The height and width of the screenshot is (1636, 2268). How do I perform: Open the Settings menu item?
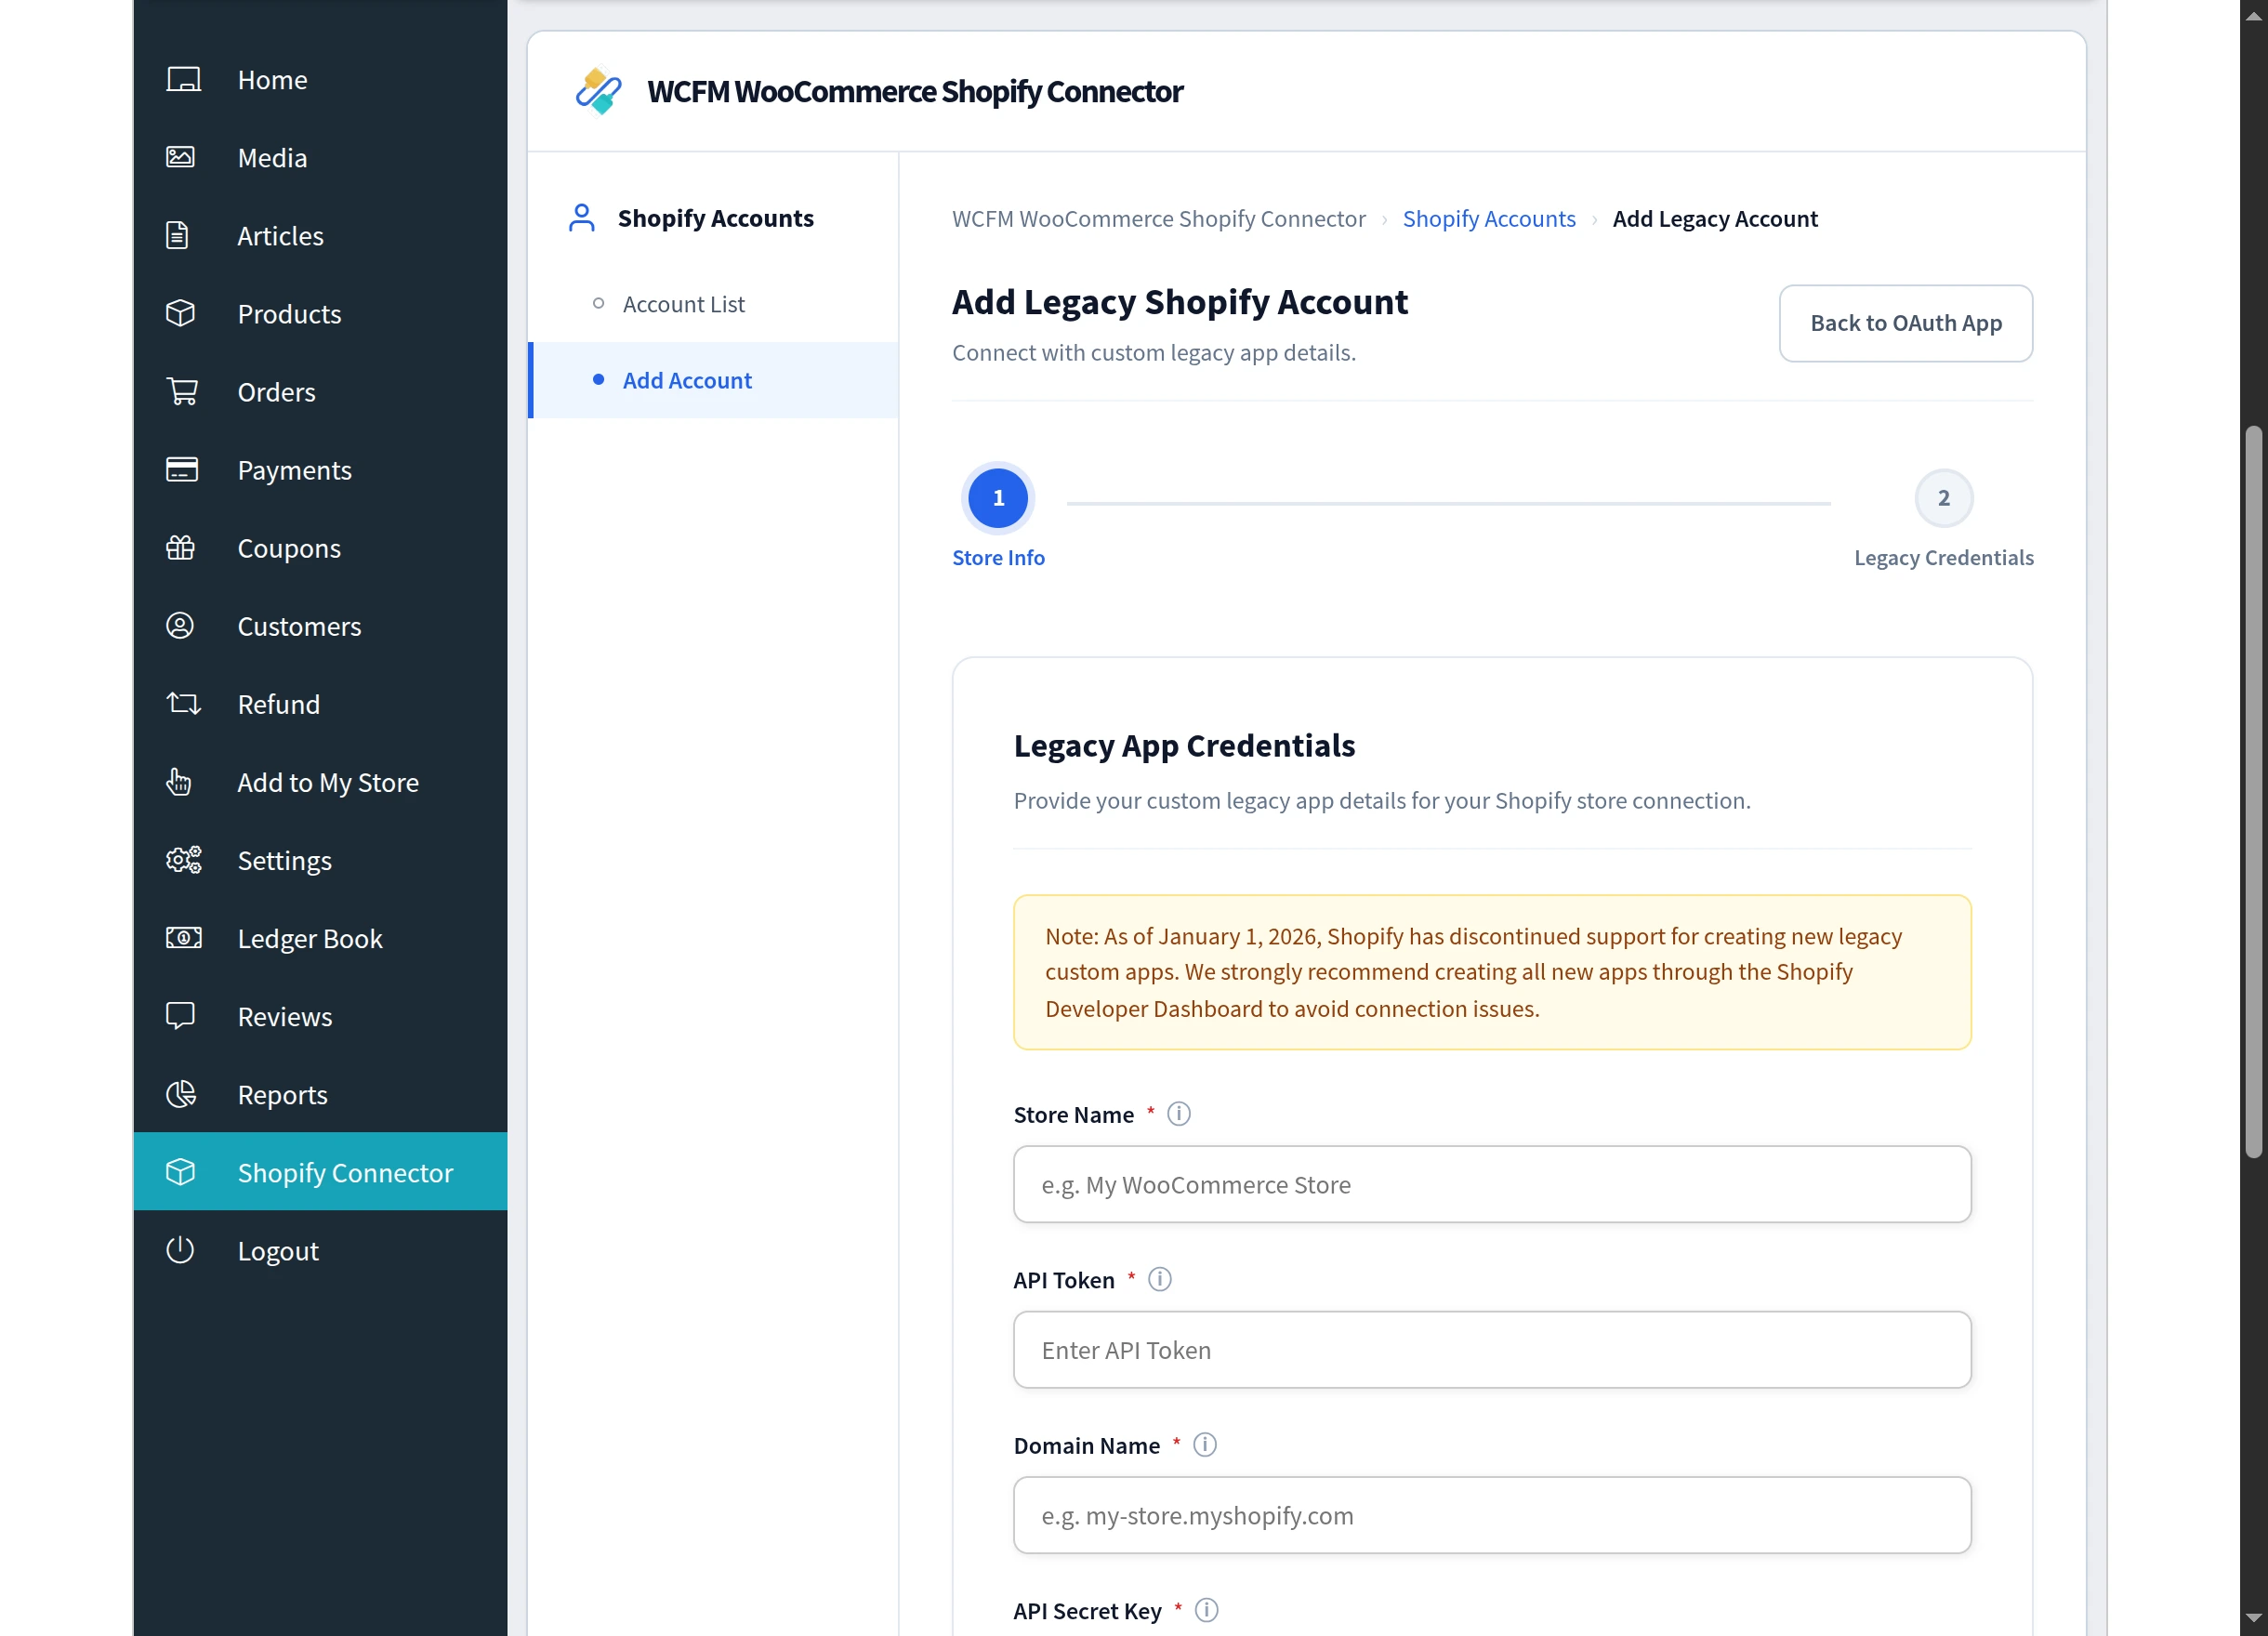tap(320, 860)
